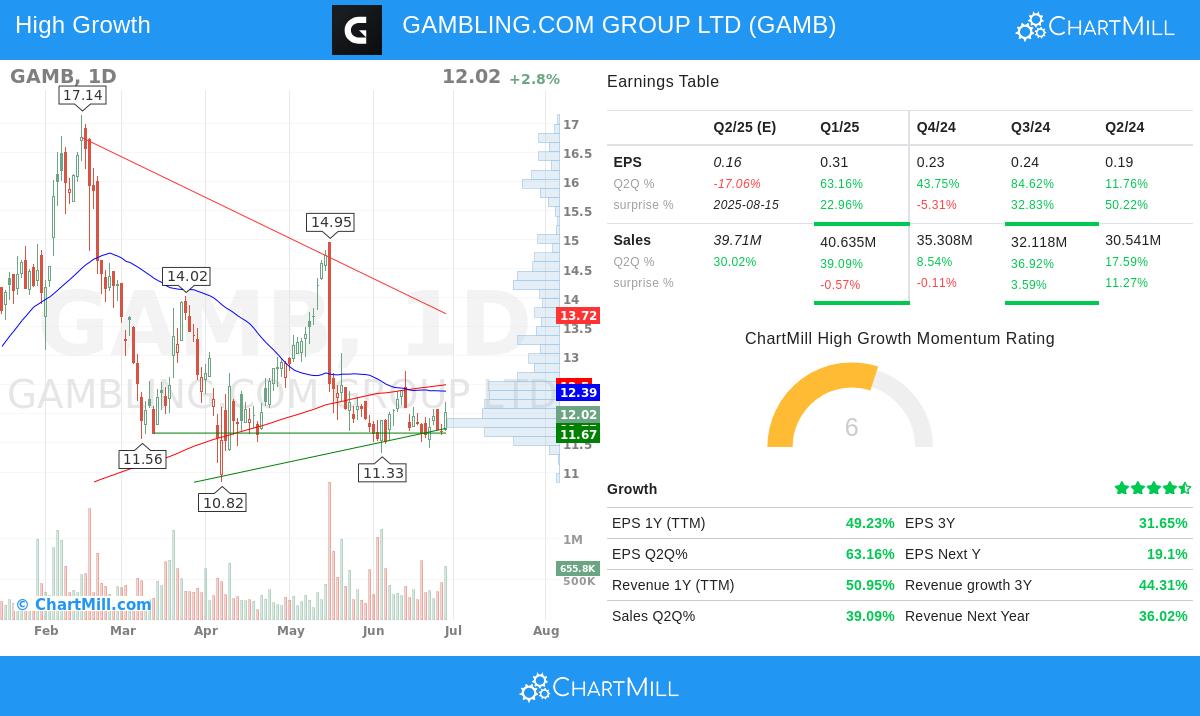Click the ChartMill logo in footer
Screen dimensions: 1200x716
[x=599, y=687]
